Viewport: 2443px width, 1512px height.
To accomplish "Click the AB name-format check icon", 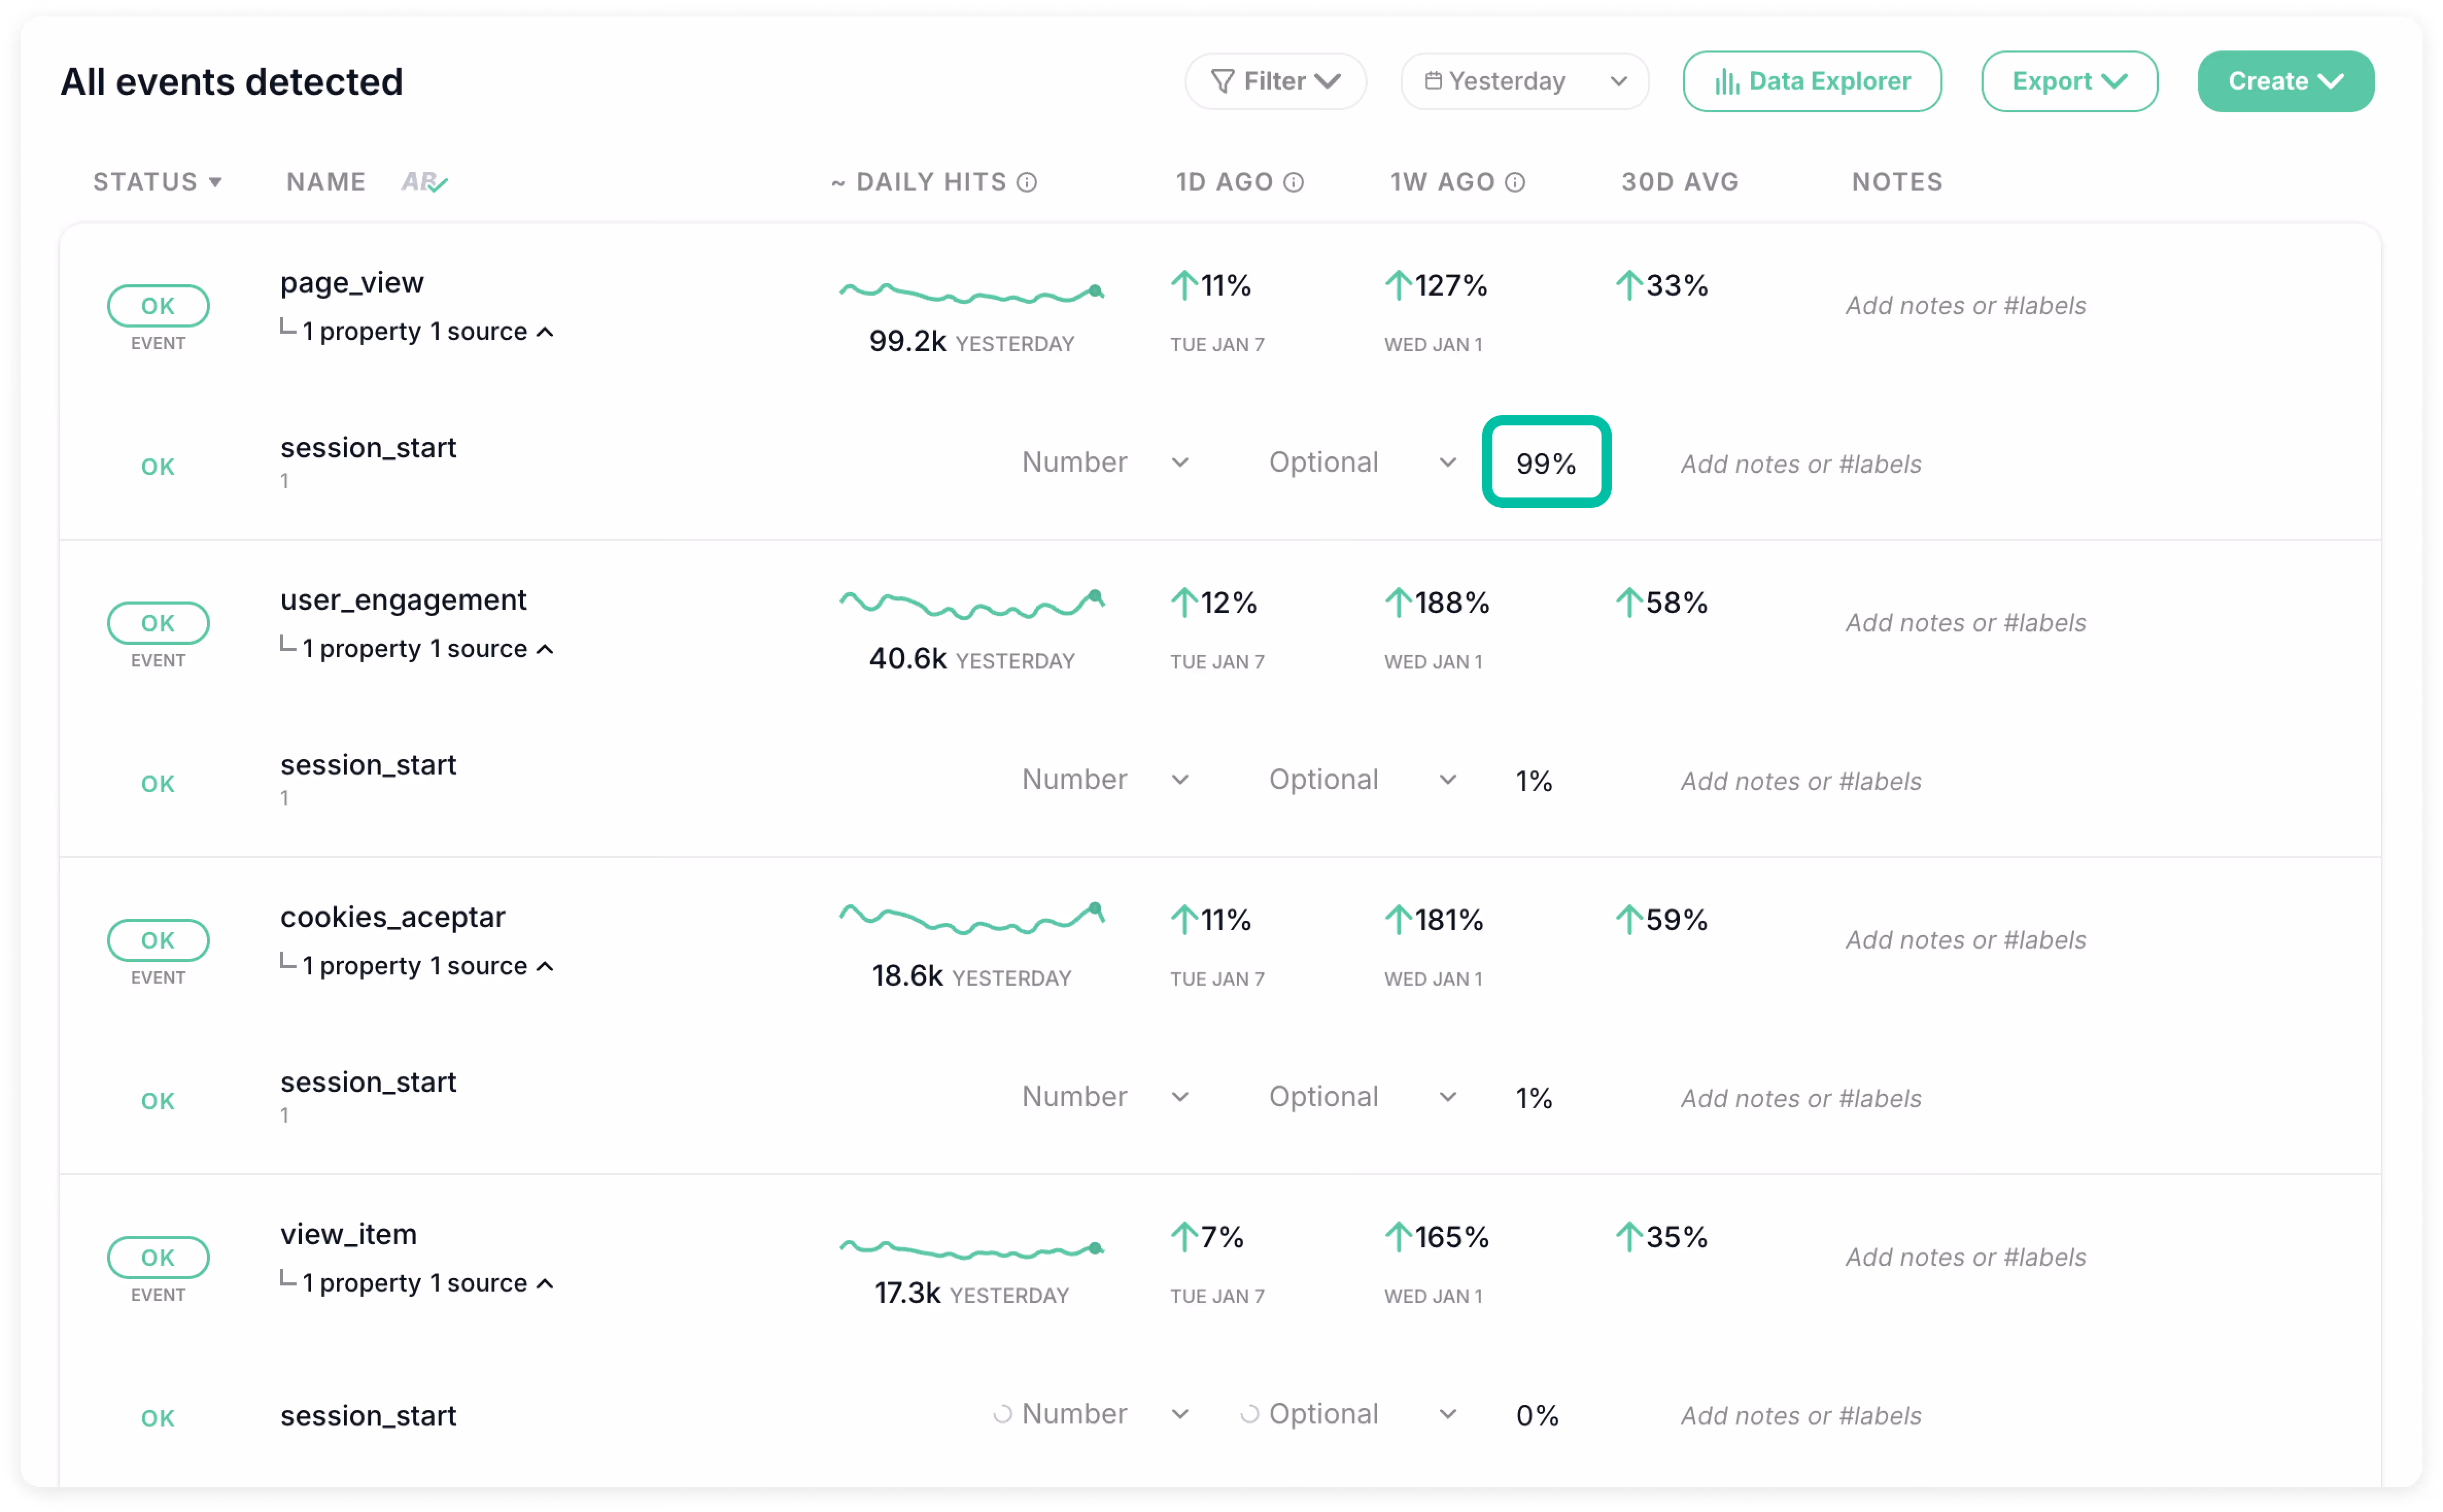I will click(425, 182).
